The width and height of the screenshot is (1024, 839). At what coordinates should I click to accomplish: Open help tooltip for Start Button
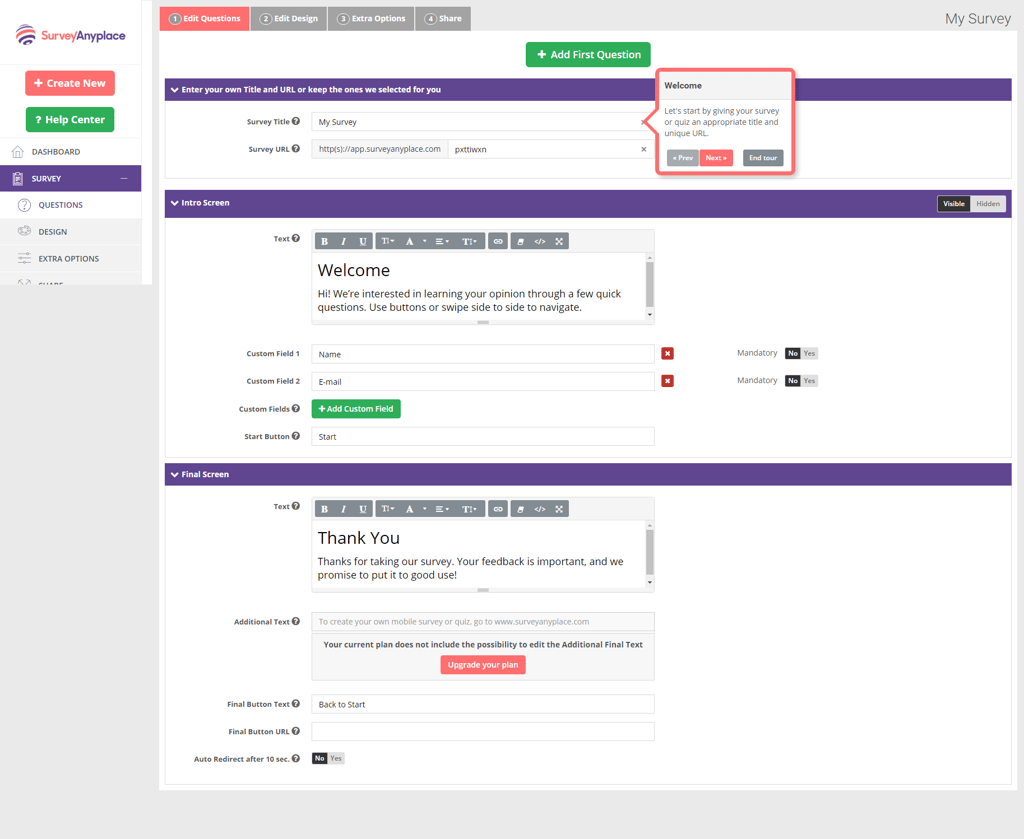click(296, 436)
